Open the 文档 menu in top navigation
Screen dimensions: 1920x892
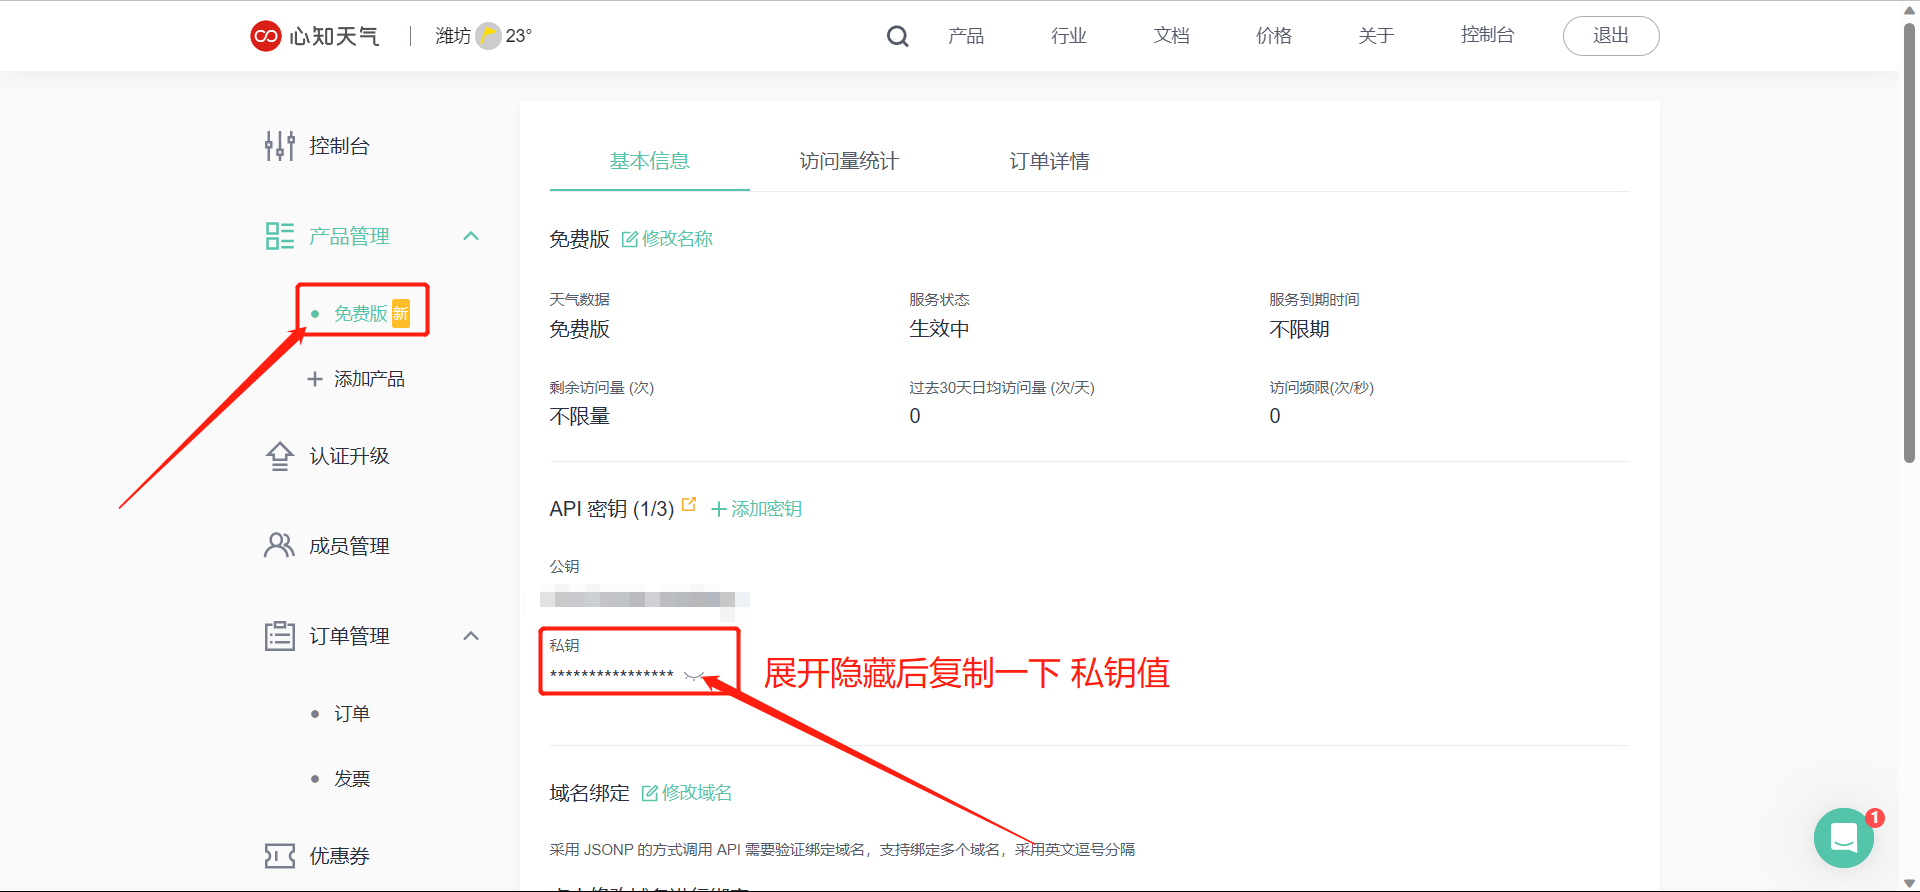[x=1171, y=36]
